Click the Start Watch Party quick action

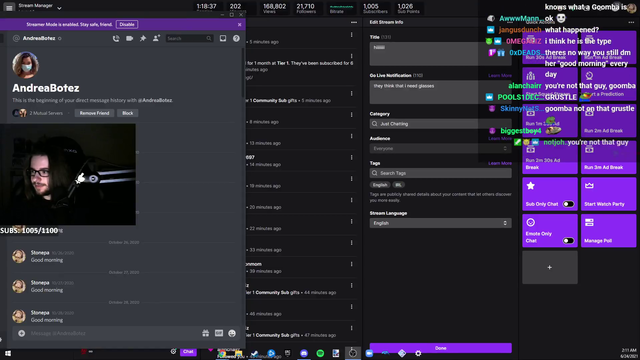pyautogui.click(x=608, y=194)
